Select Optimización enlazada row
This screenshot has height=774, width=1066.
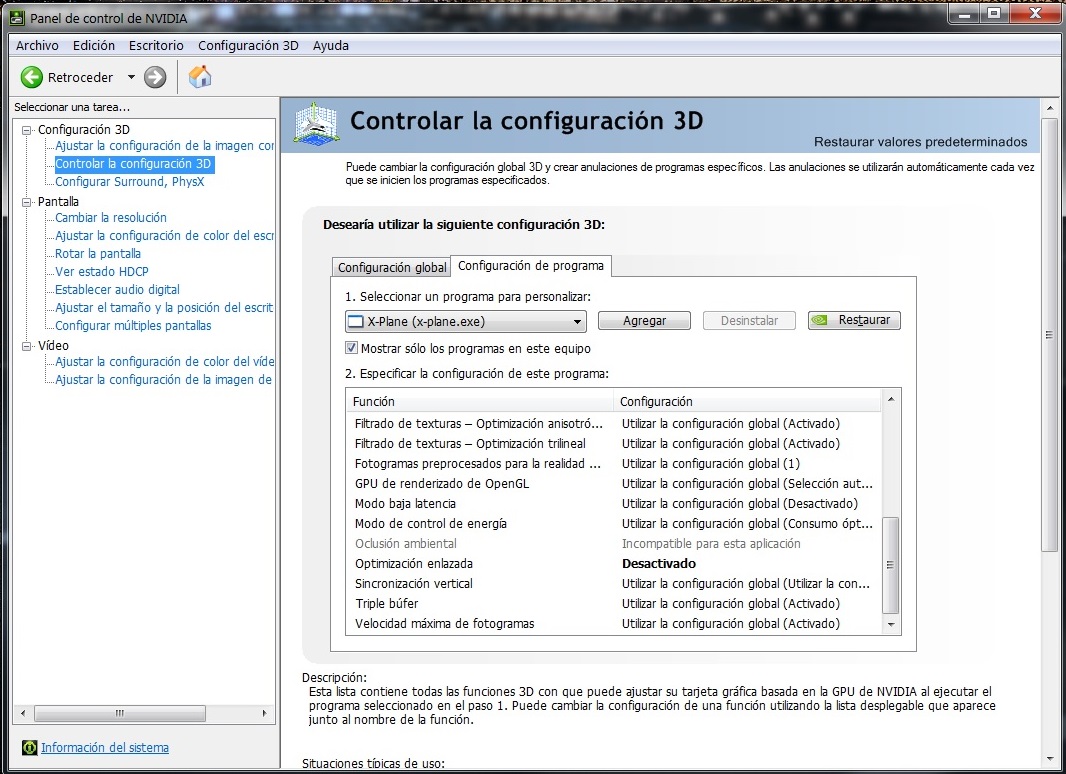pos(613,564)
